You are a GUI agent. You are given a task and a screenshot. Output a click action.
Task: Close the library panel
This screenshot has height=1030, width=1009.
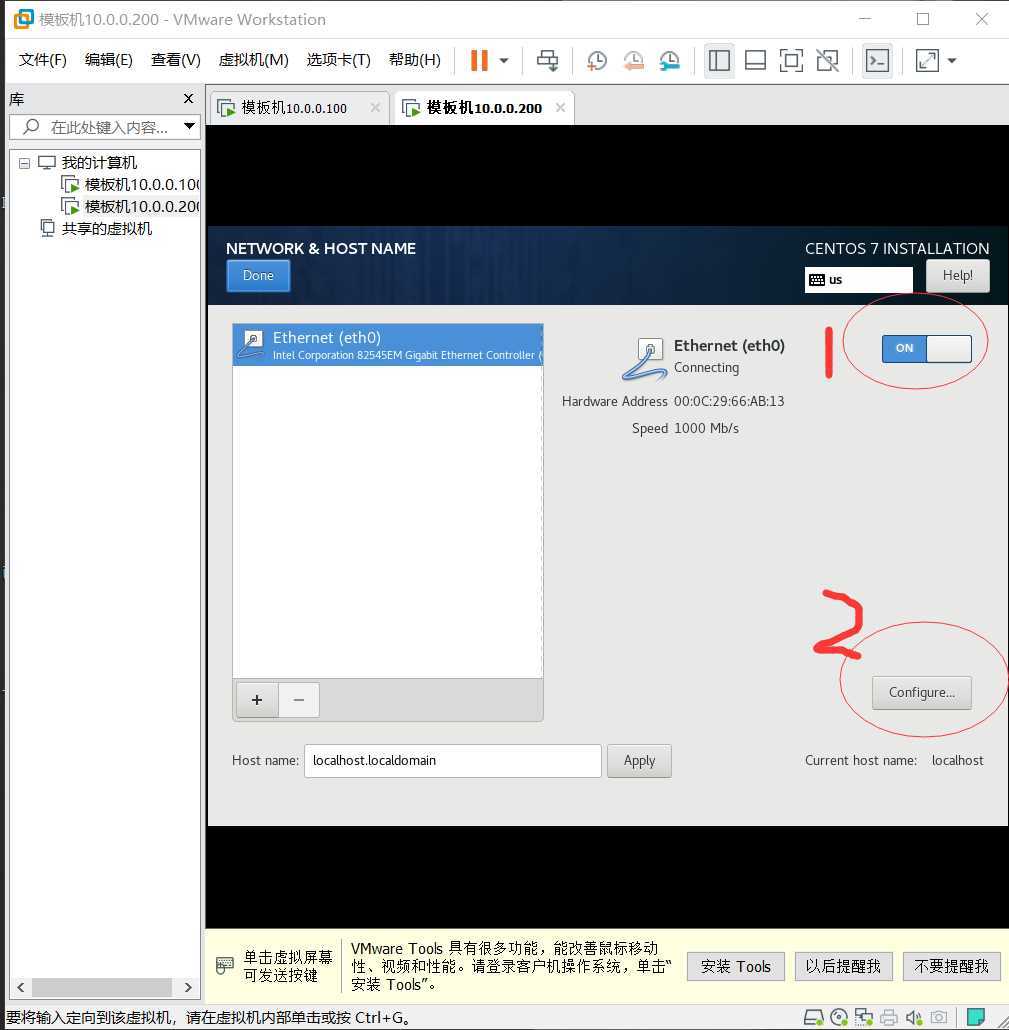pyautogui.click(x=189, y=99)
